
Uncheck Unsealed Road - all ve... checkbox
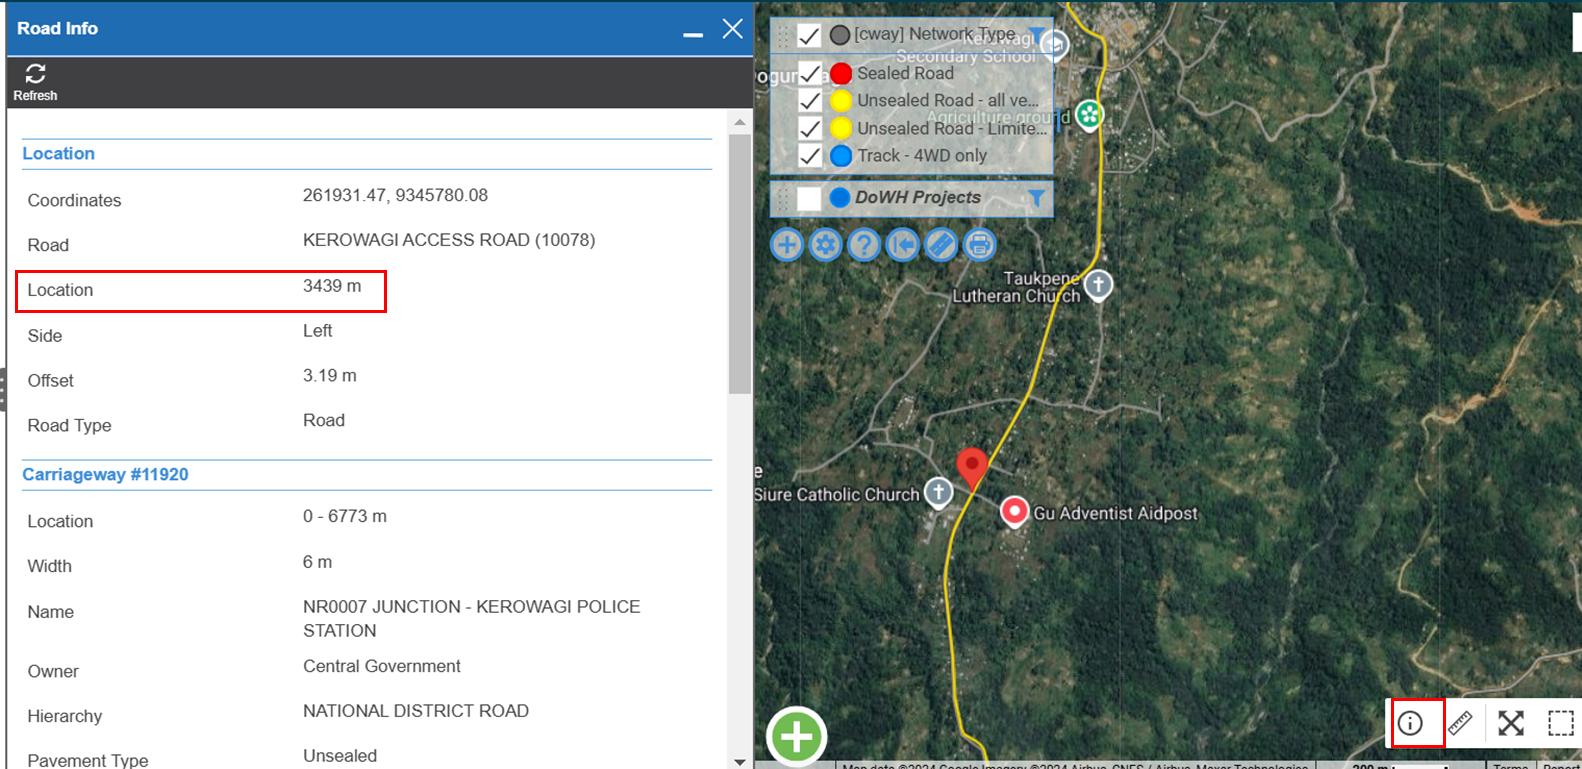tap(810, 101)
